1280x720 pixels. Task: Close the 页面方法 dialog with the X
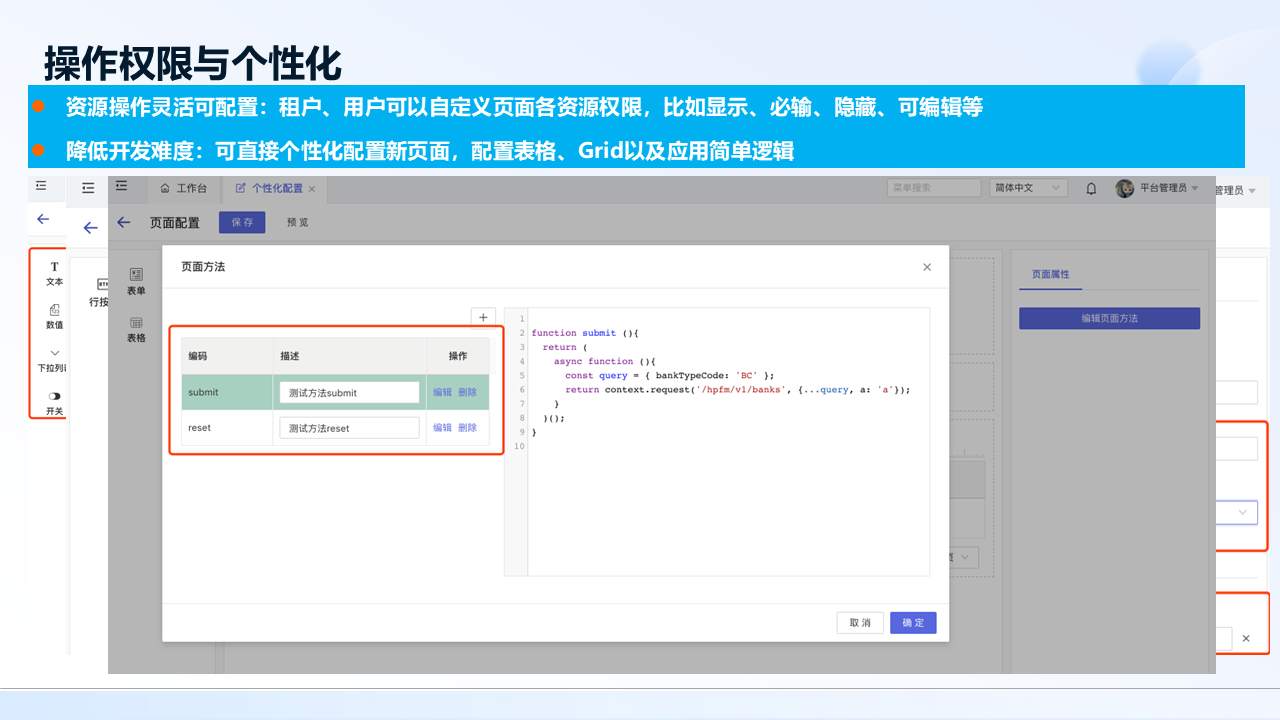pos(927,267)
